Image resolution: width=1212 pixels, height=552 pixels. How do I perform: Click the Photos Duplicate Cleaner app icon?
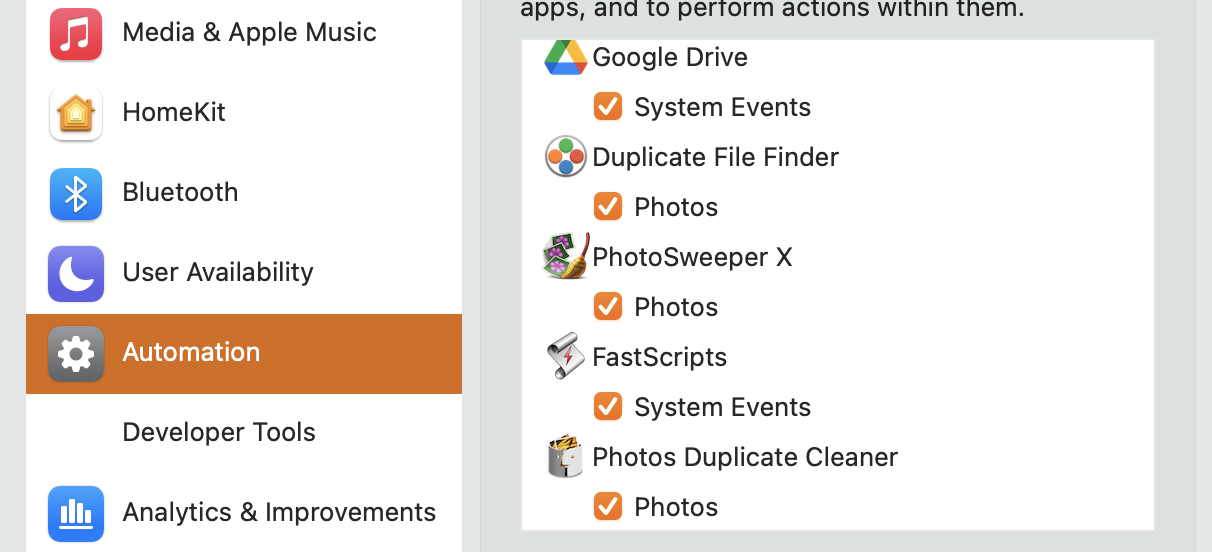[565, 457]
